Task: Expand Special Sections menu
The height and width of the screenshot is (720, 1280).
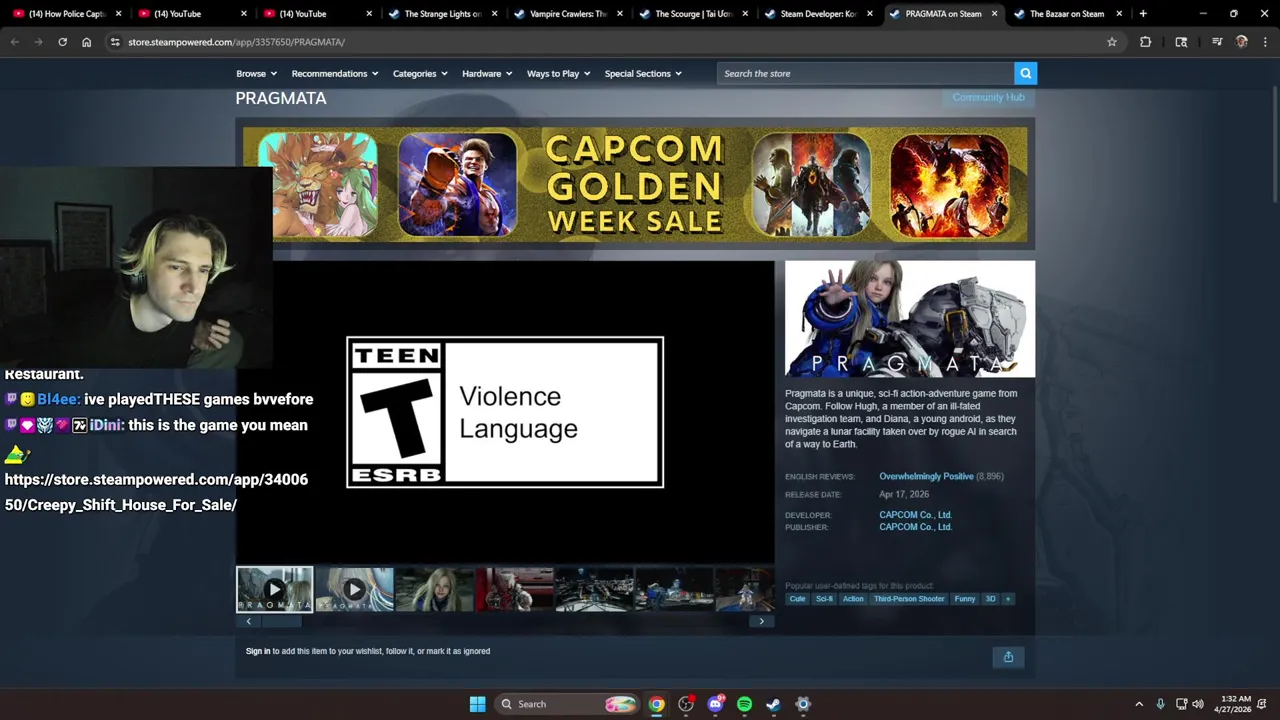Action: pos(643,73)
